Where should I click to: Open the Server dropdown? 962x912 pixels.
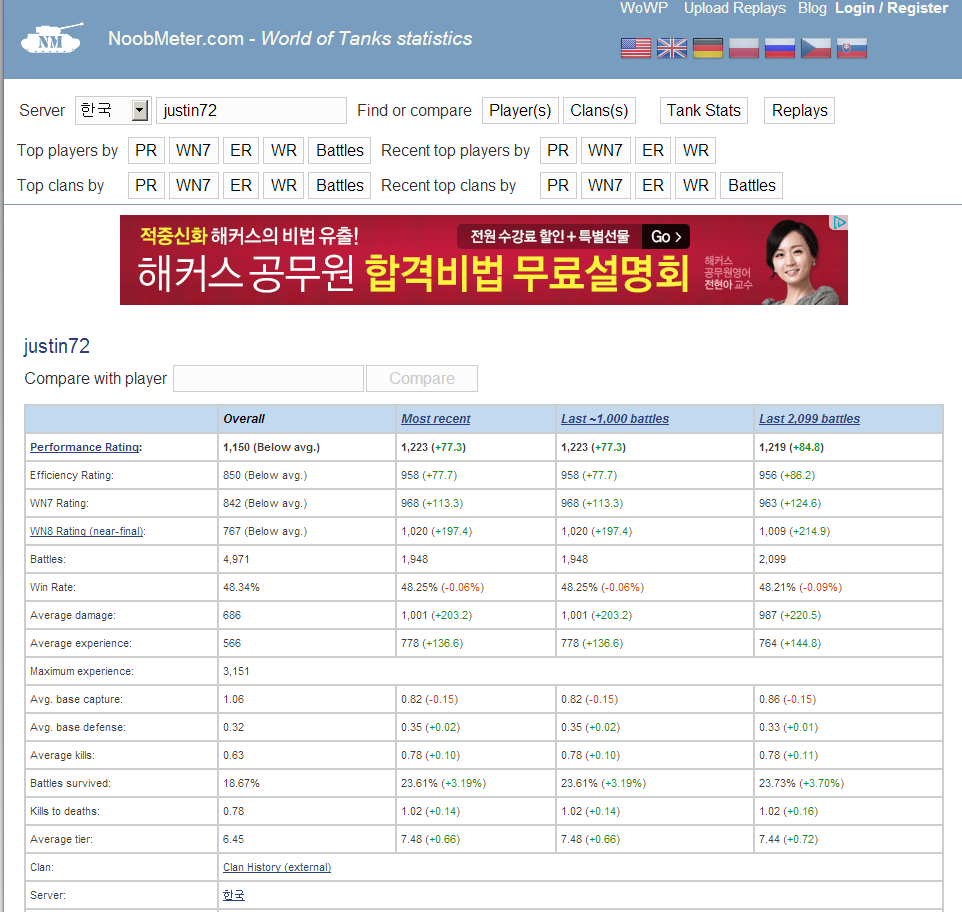pos(112,110)
